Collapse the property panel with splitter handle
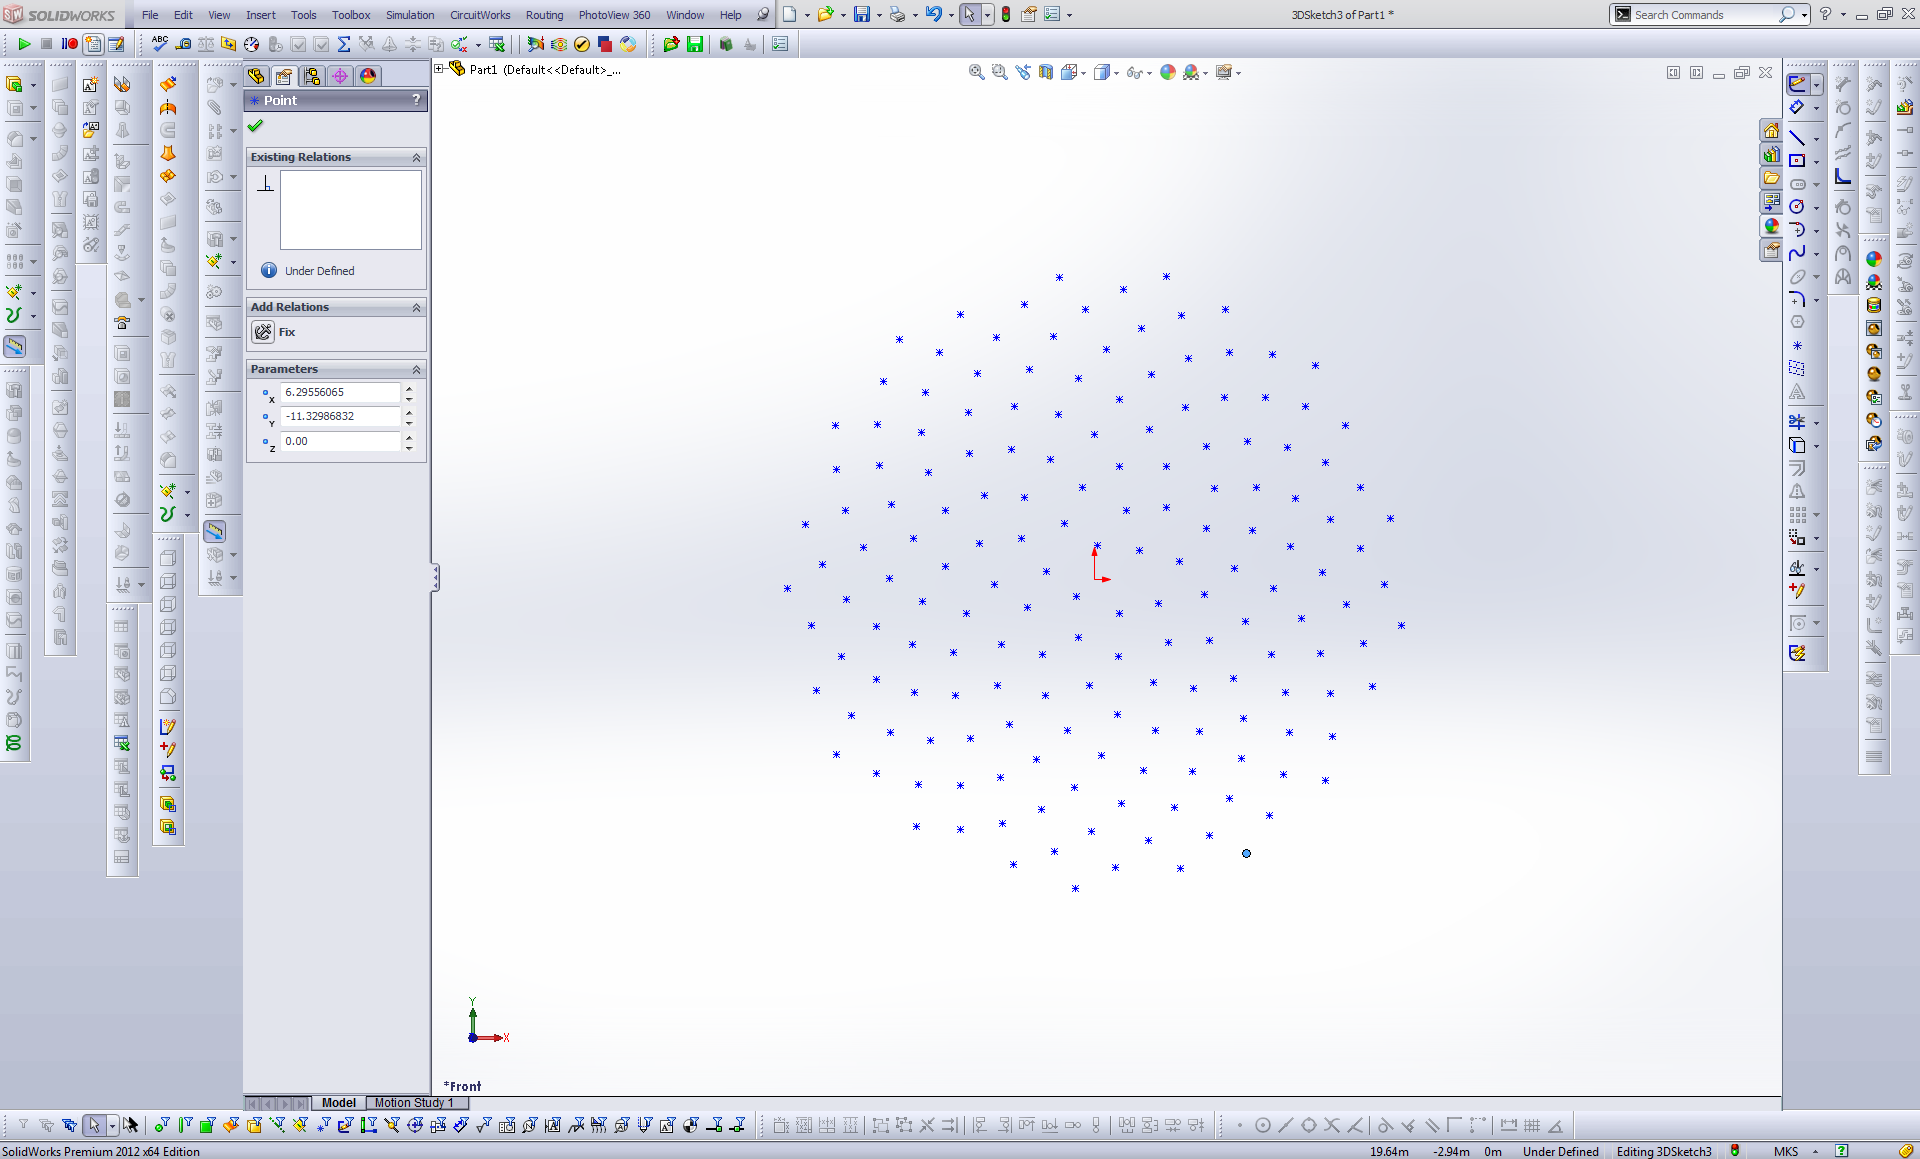 click(435, 577)
